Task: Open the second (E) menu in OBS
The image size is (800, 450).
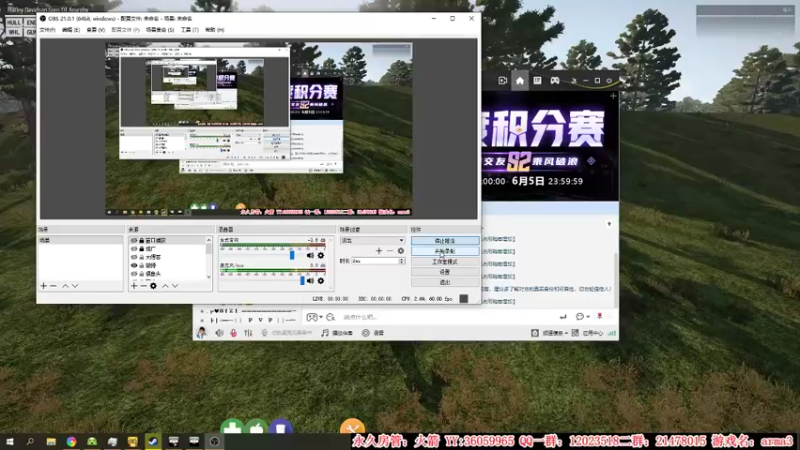Action: point(70,30)
